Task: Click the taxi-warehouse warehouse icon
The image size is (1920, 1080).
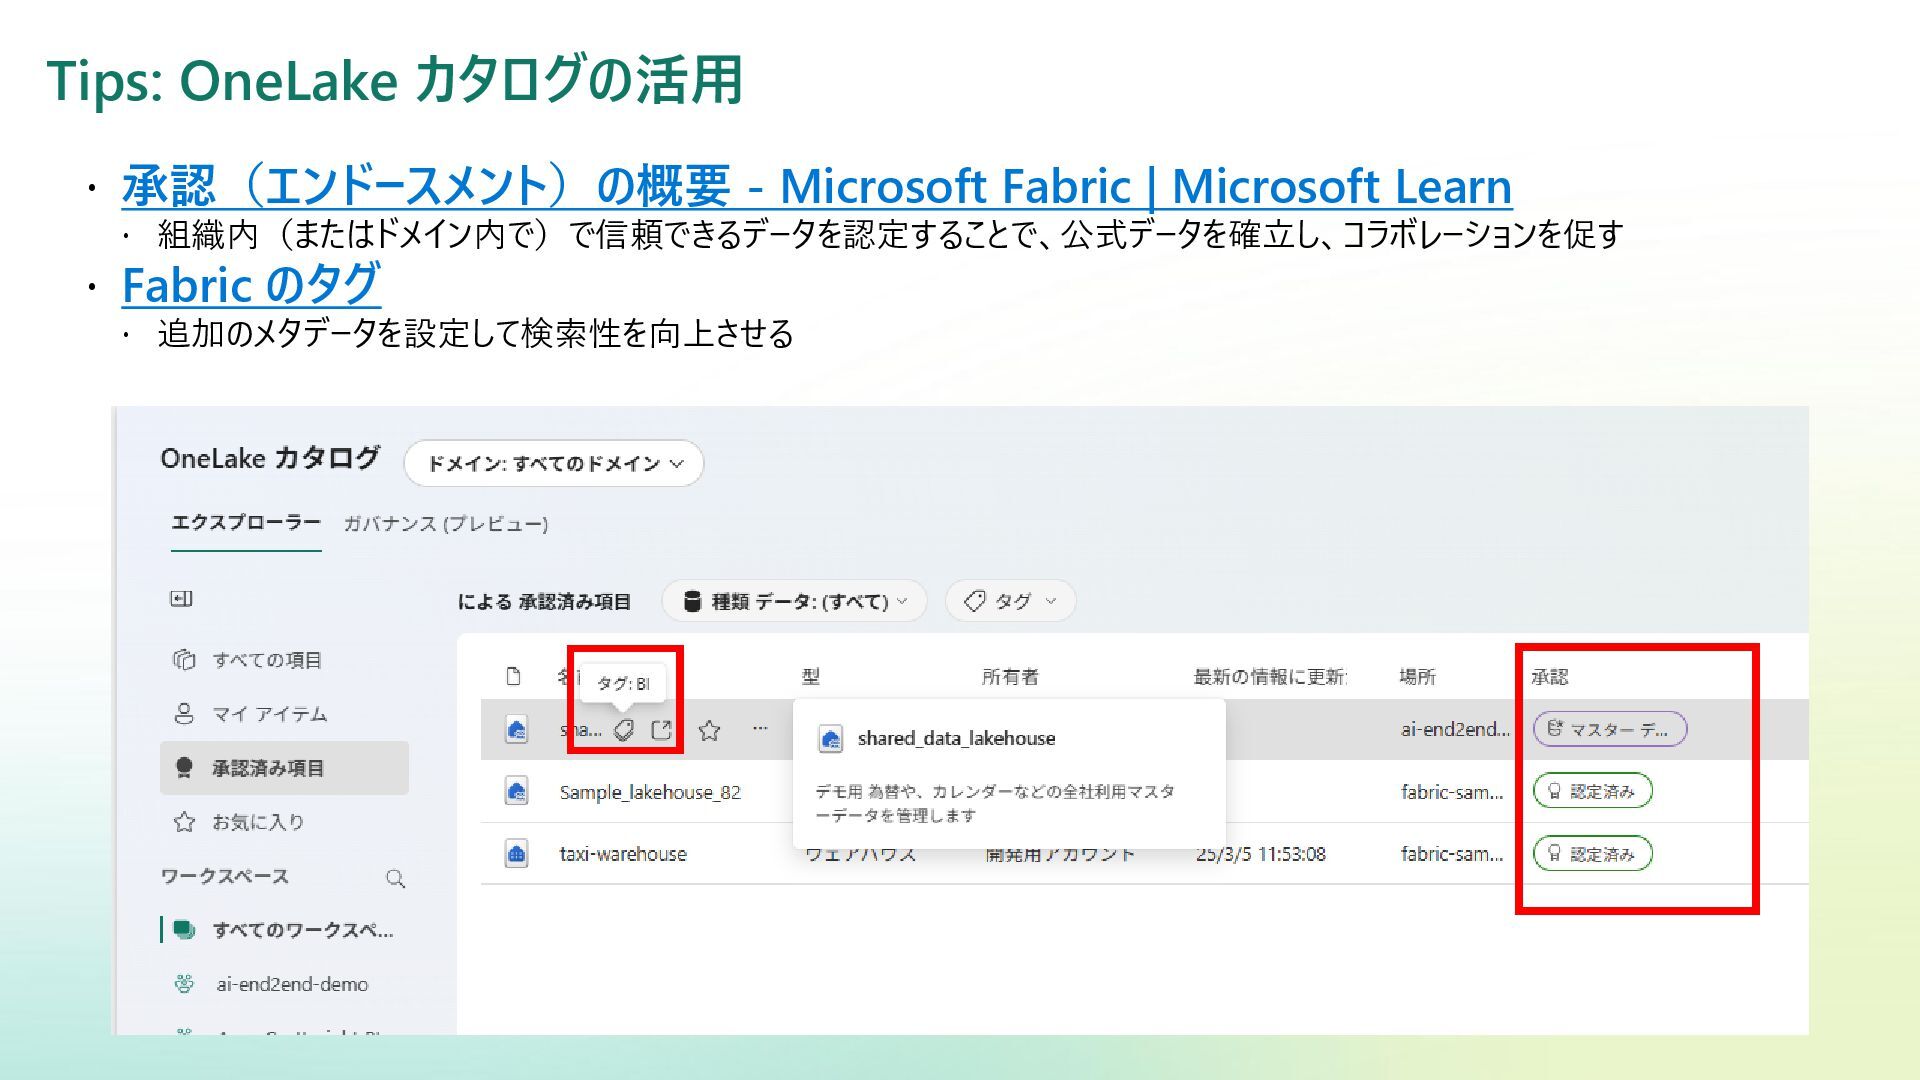Action: [x=516, y=853]
